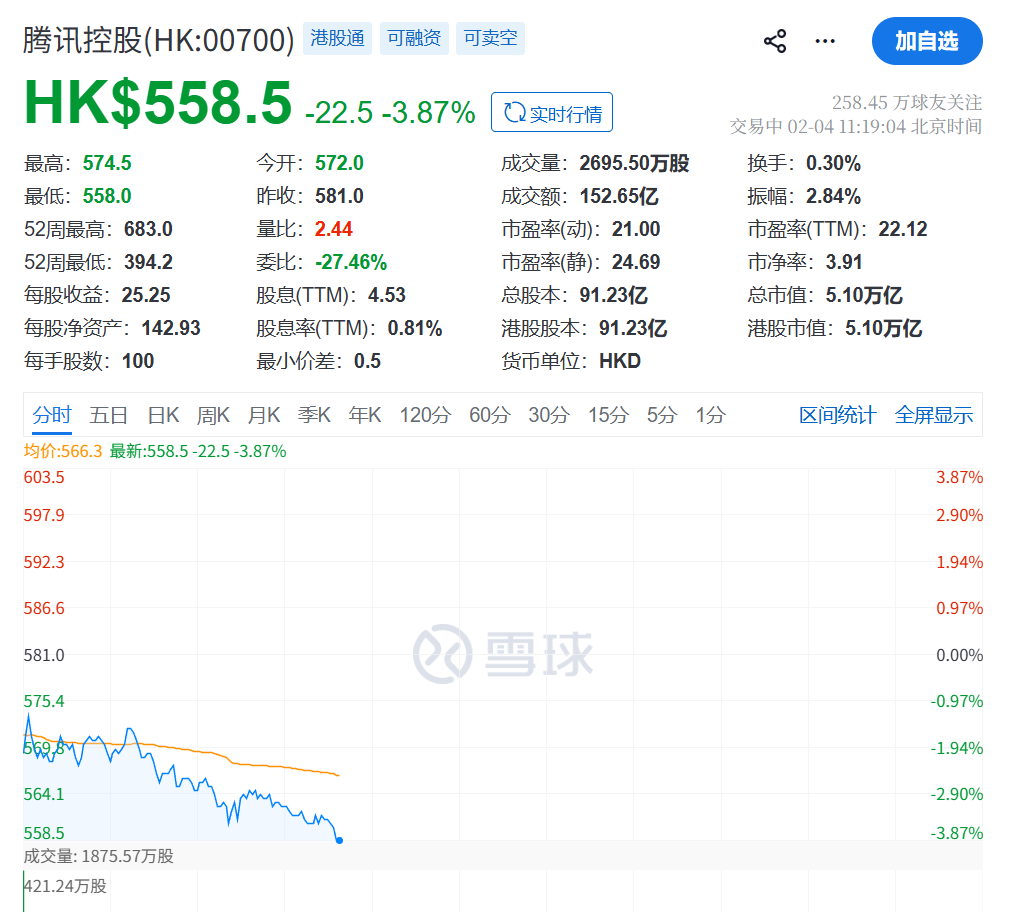Switch to the 日K chart tab
Viewport: 1026px width, 912px height.
tap(162, 413)
